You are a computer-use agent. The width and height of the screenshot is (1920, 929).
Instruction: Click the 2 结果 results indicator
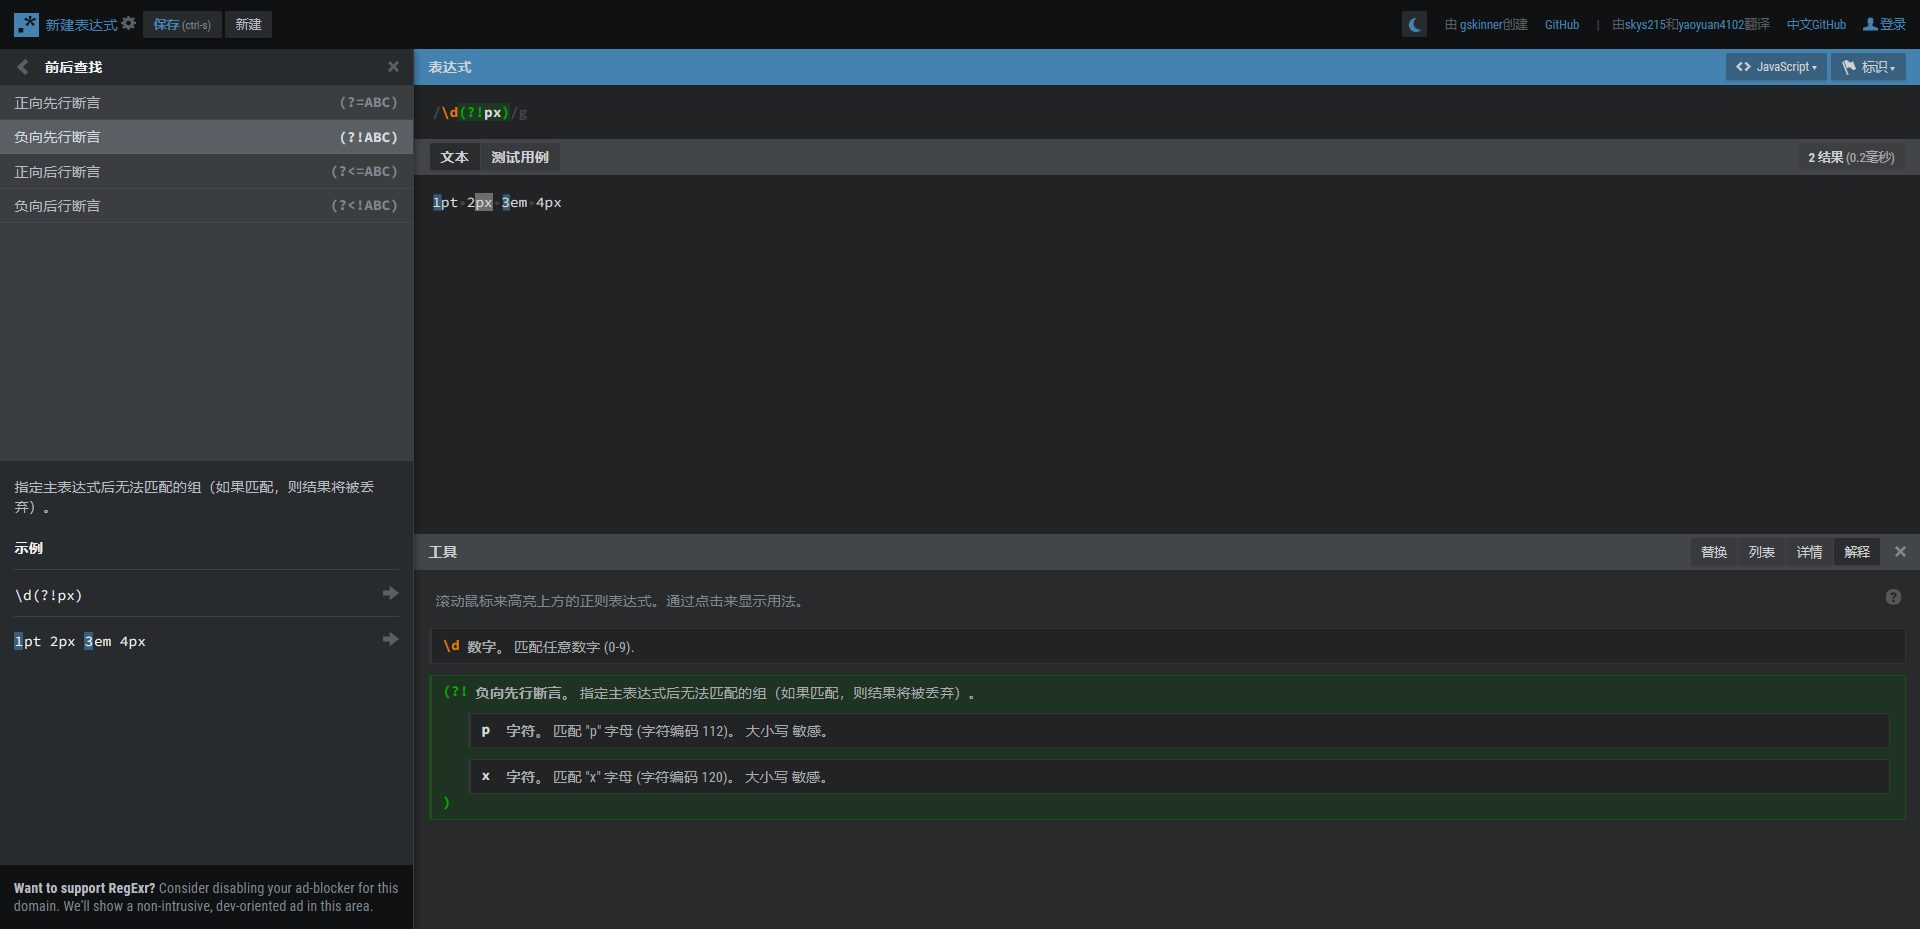1850,157
